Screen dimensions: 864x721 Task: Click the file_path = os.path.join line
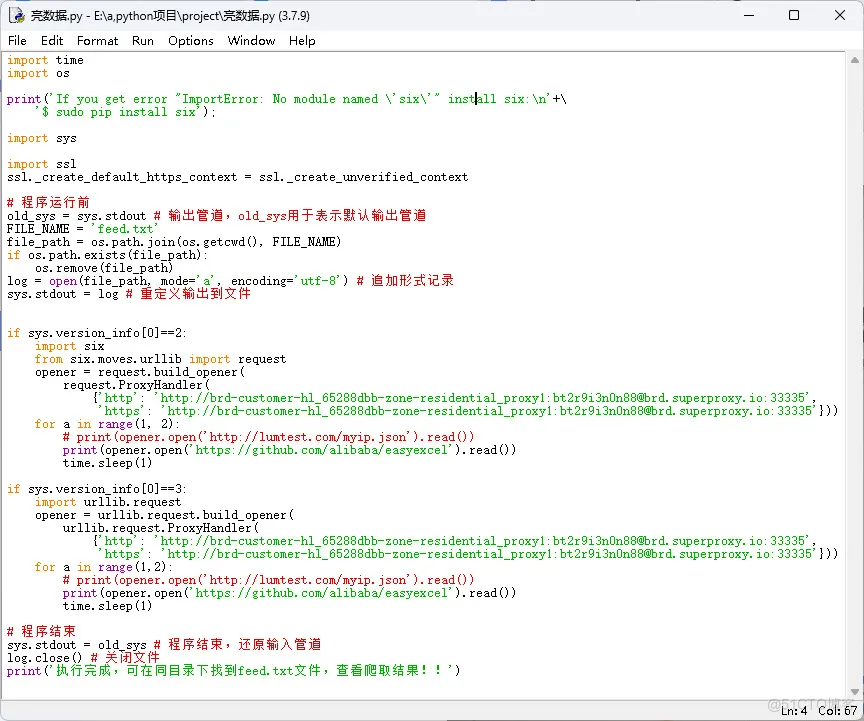(174, 242)
